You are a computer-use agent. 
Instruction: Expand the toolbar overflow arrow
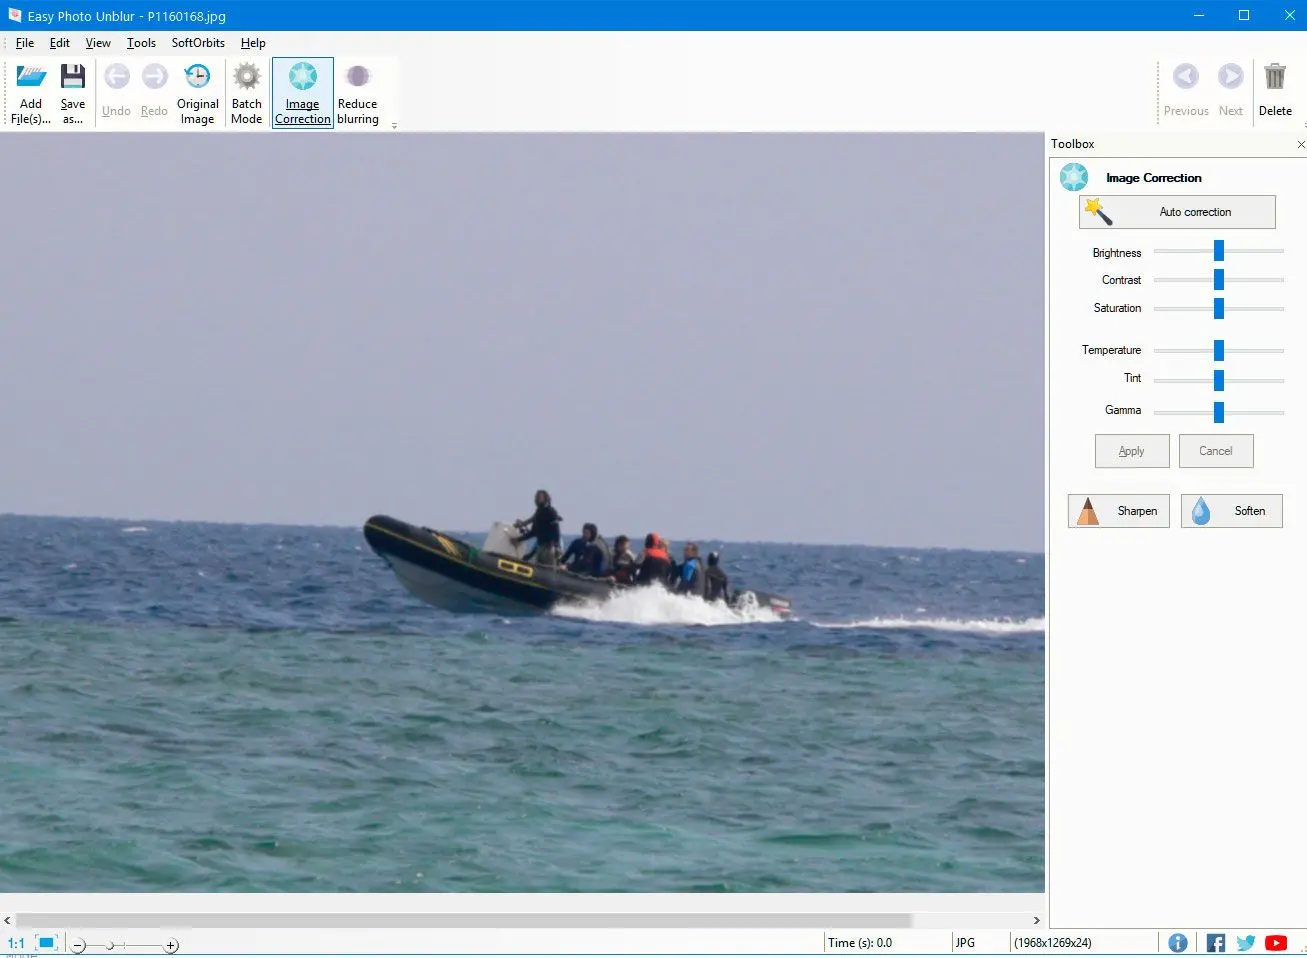394,126
